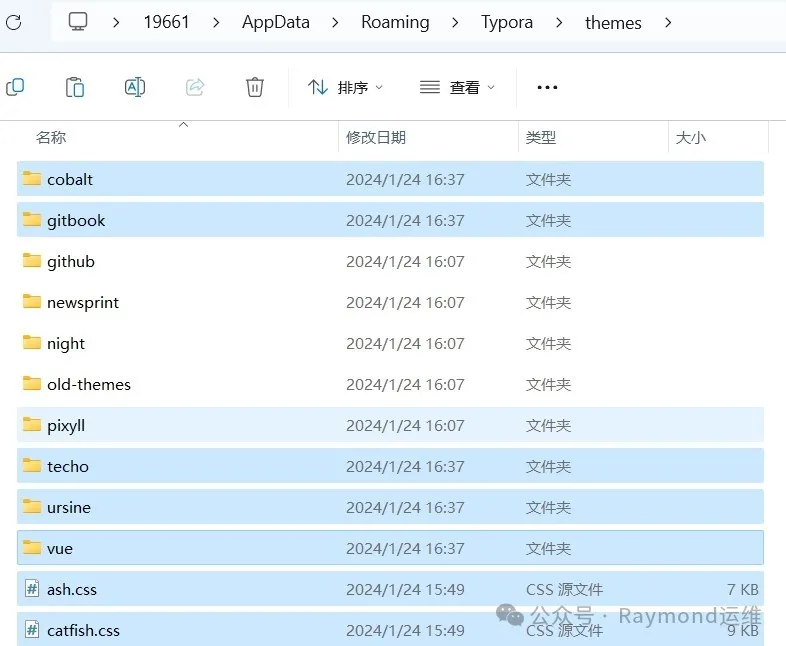Click the ursine folder icon
This screenshot has width=786, height=646.
pos(32,507)
